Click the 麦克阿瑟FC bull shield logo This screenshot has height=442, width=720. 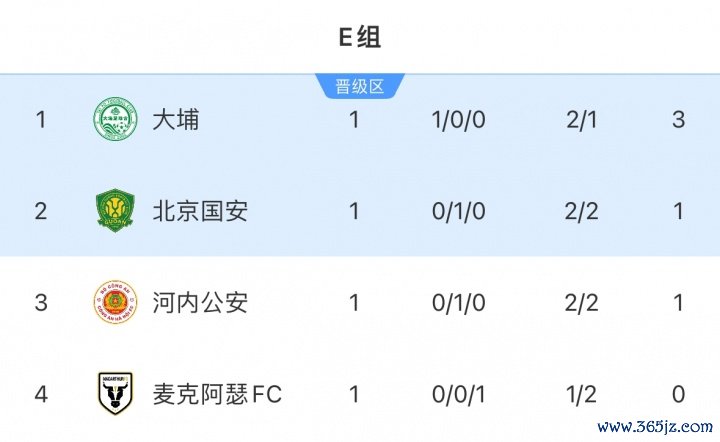click(115, 393)
